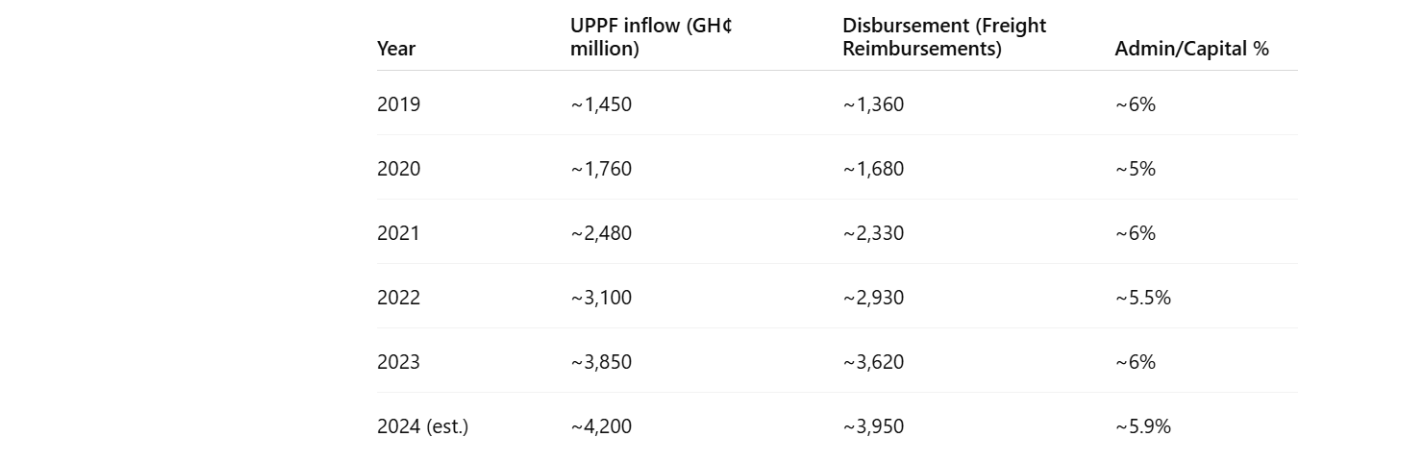Click the 2022 disbursement value ~2,930
The width and height of the screenshot is (1402, 462).
pos(873,297)
